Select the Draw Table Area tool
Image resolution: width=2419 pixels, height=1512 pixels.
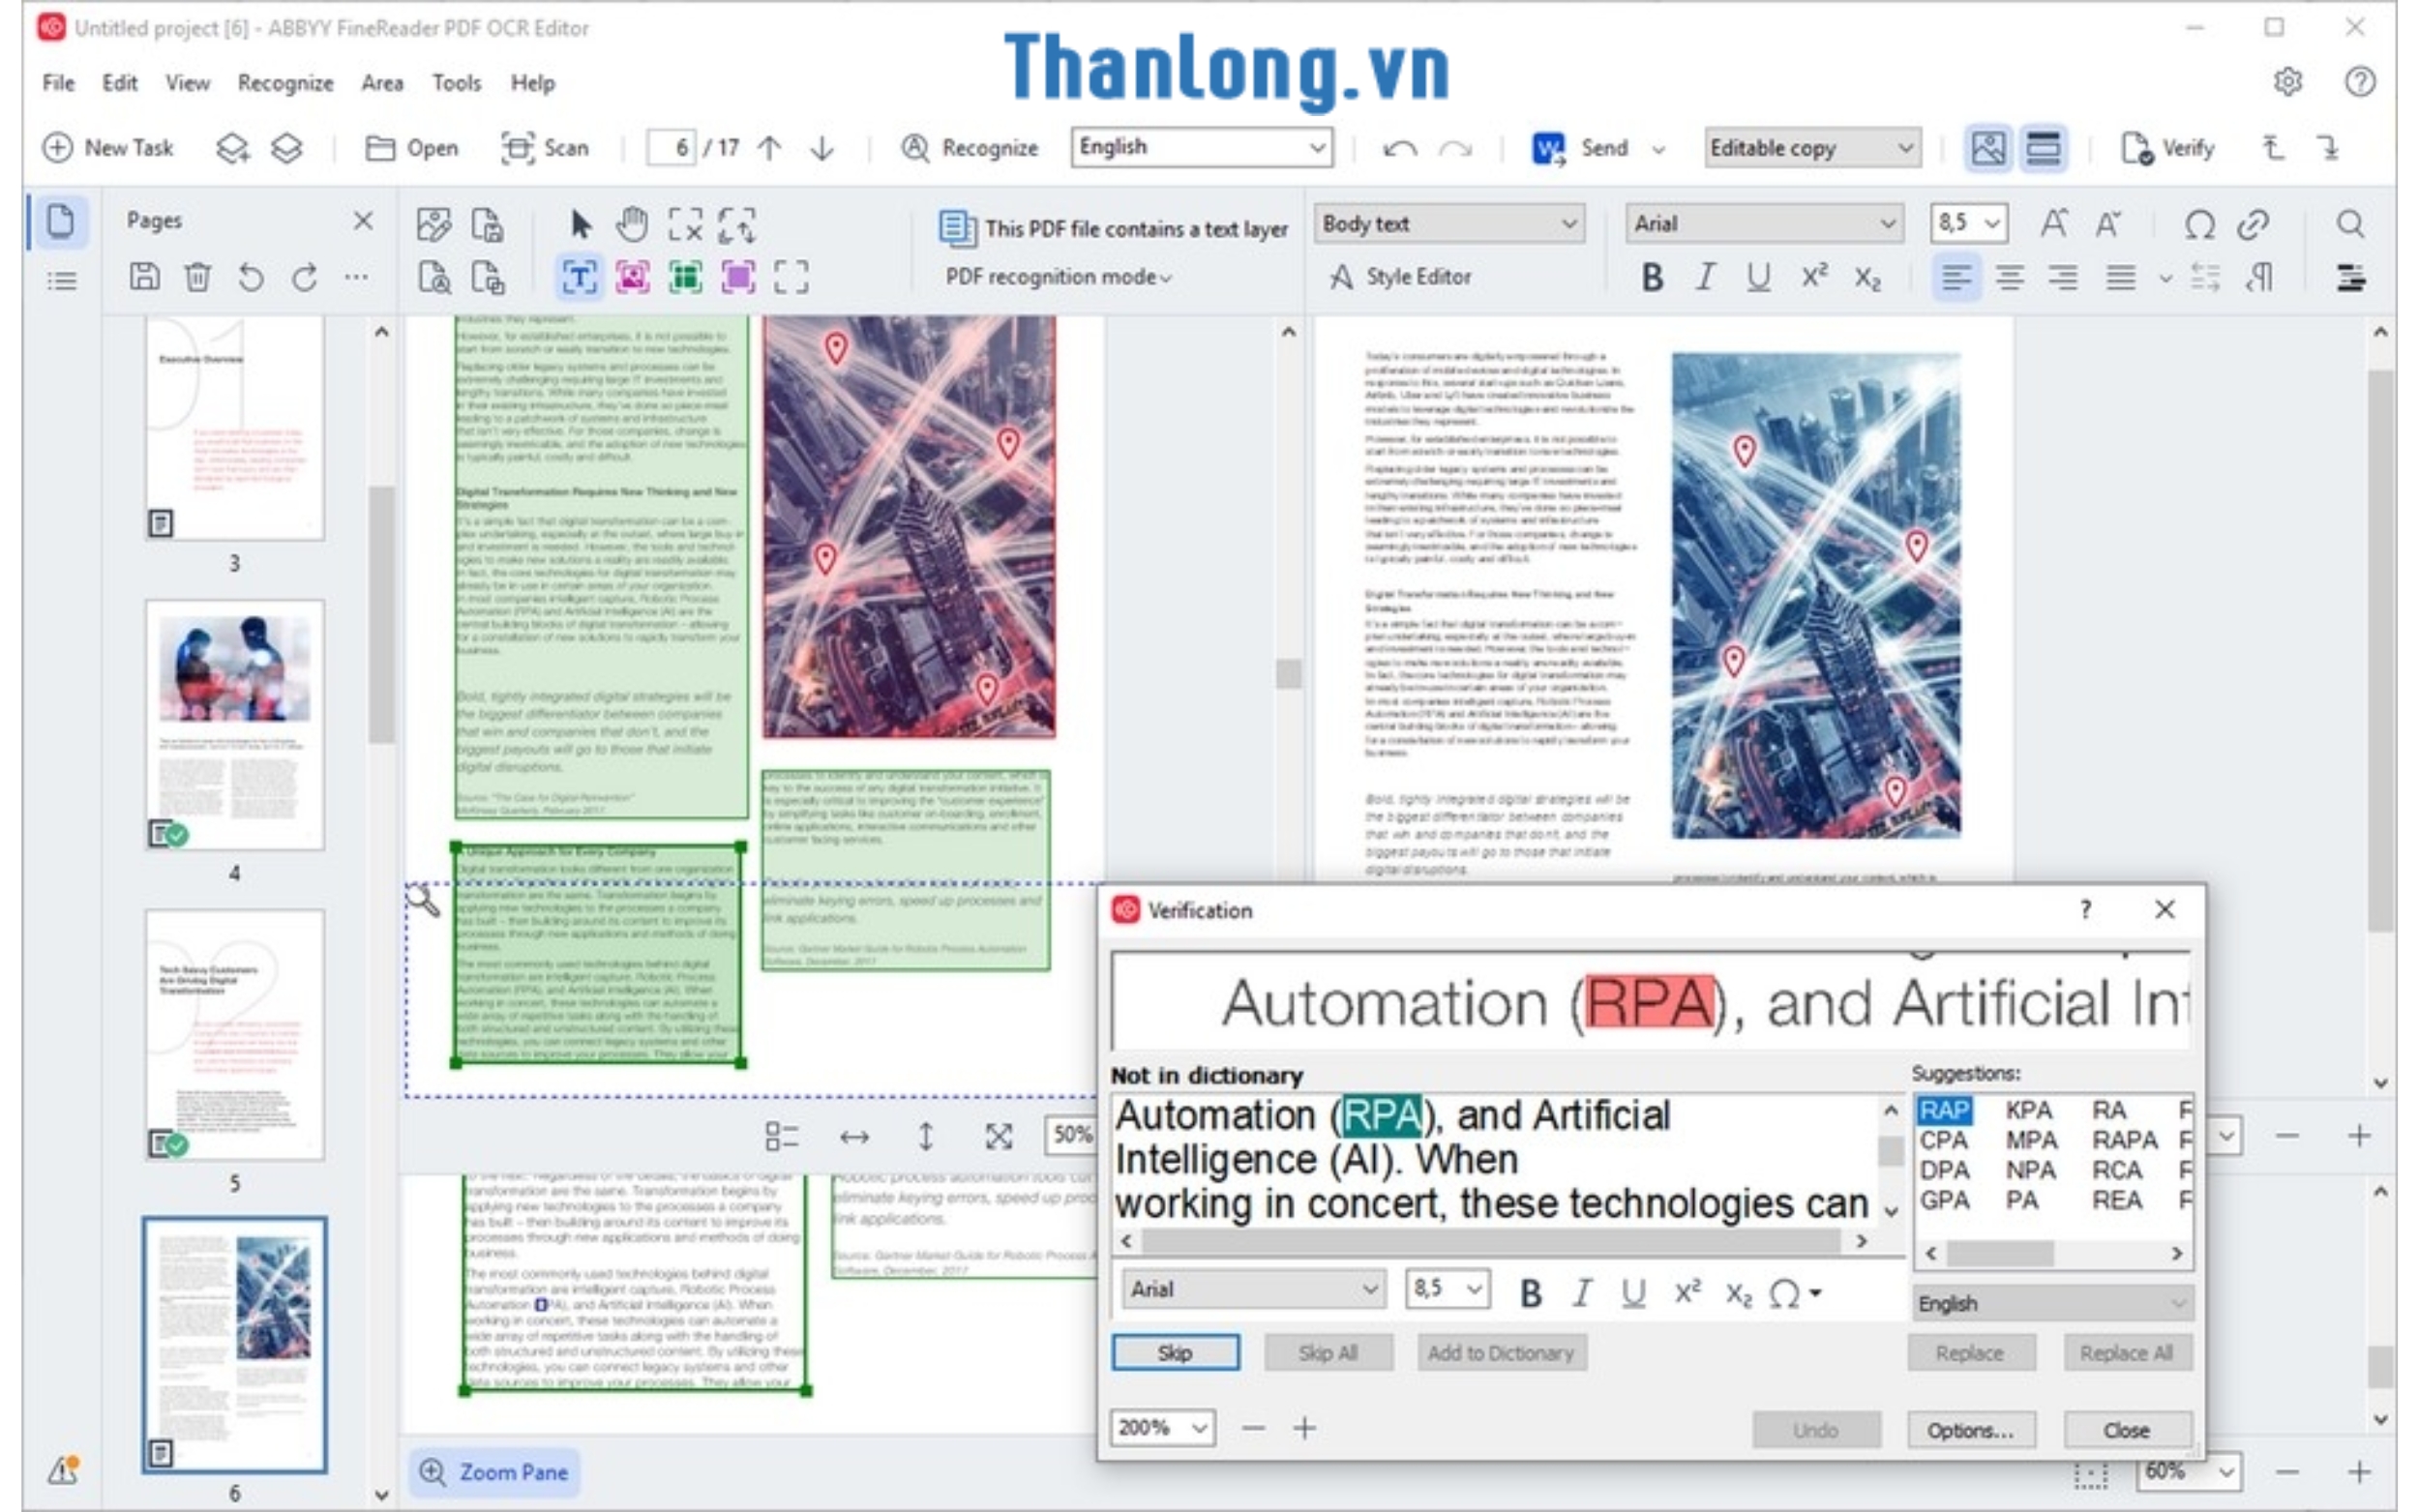point(686,277)
